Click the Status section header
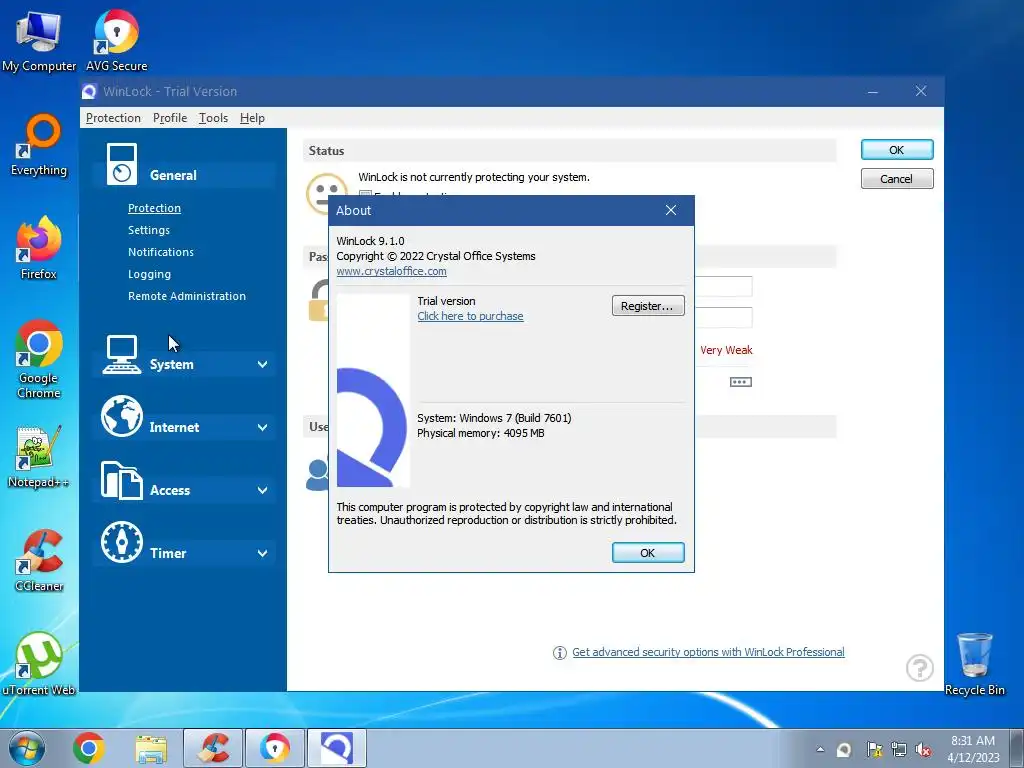Image resolution: width=1024 pixels, height=768 pixels. (569, 150)
